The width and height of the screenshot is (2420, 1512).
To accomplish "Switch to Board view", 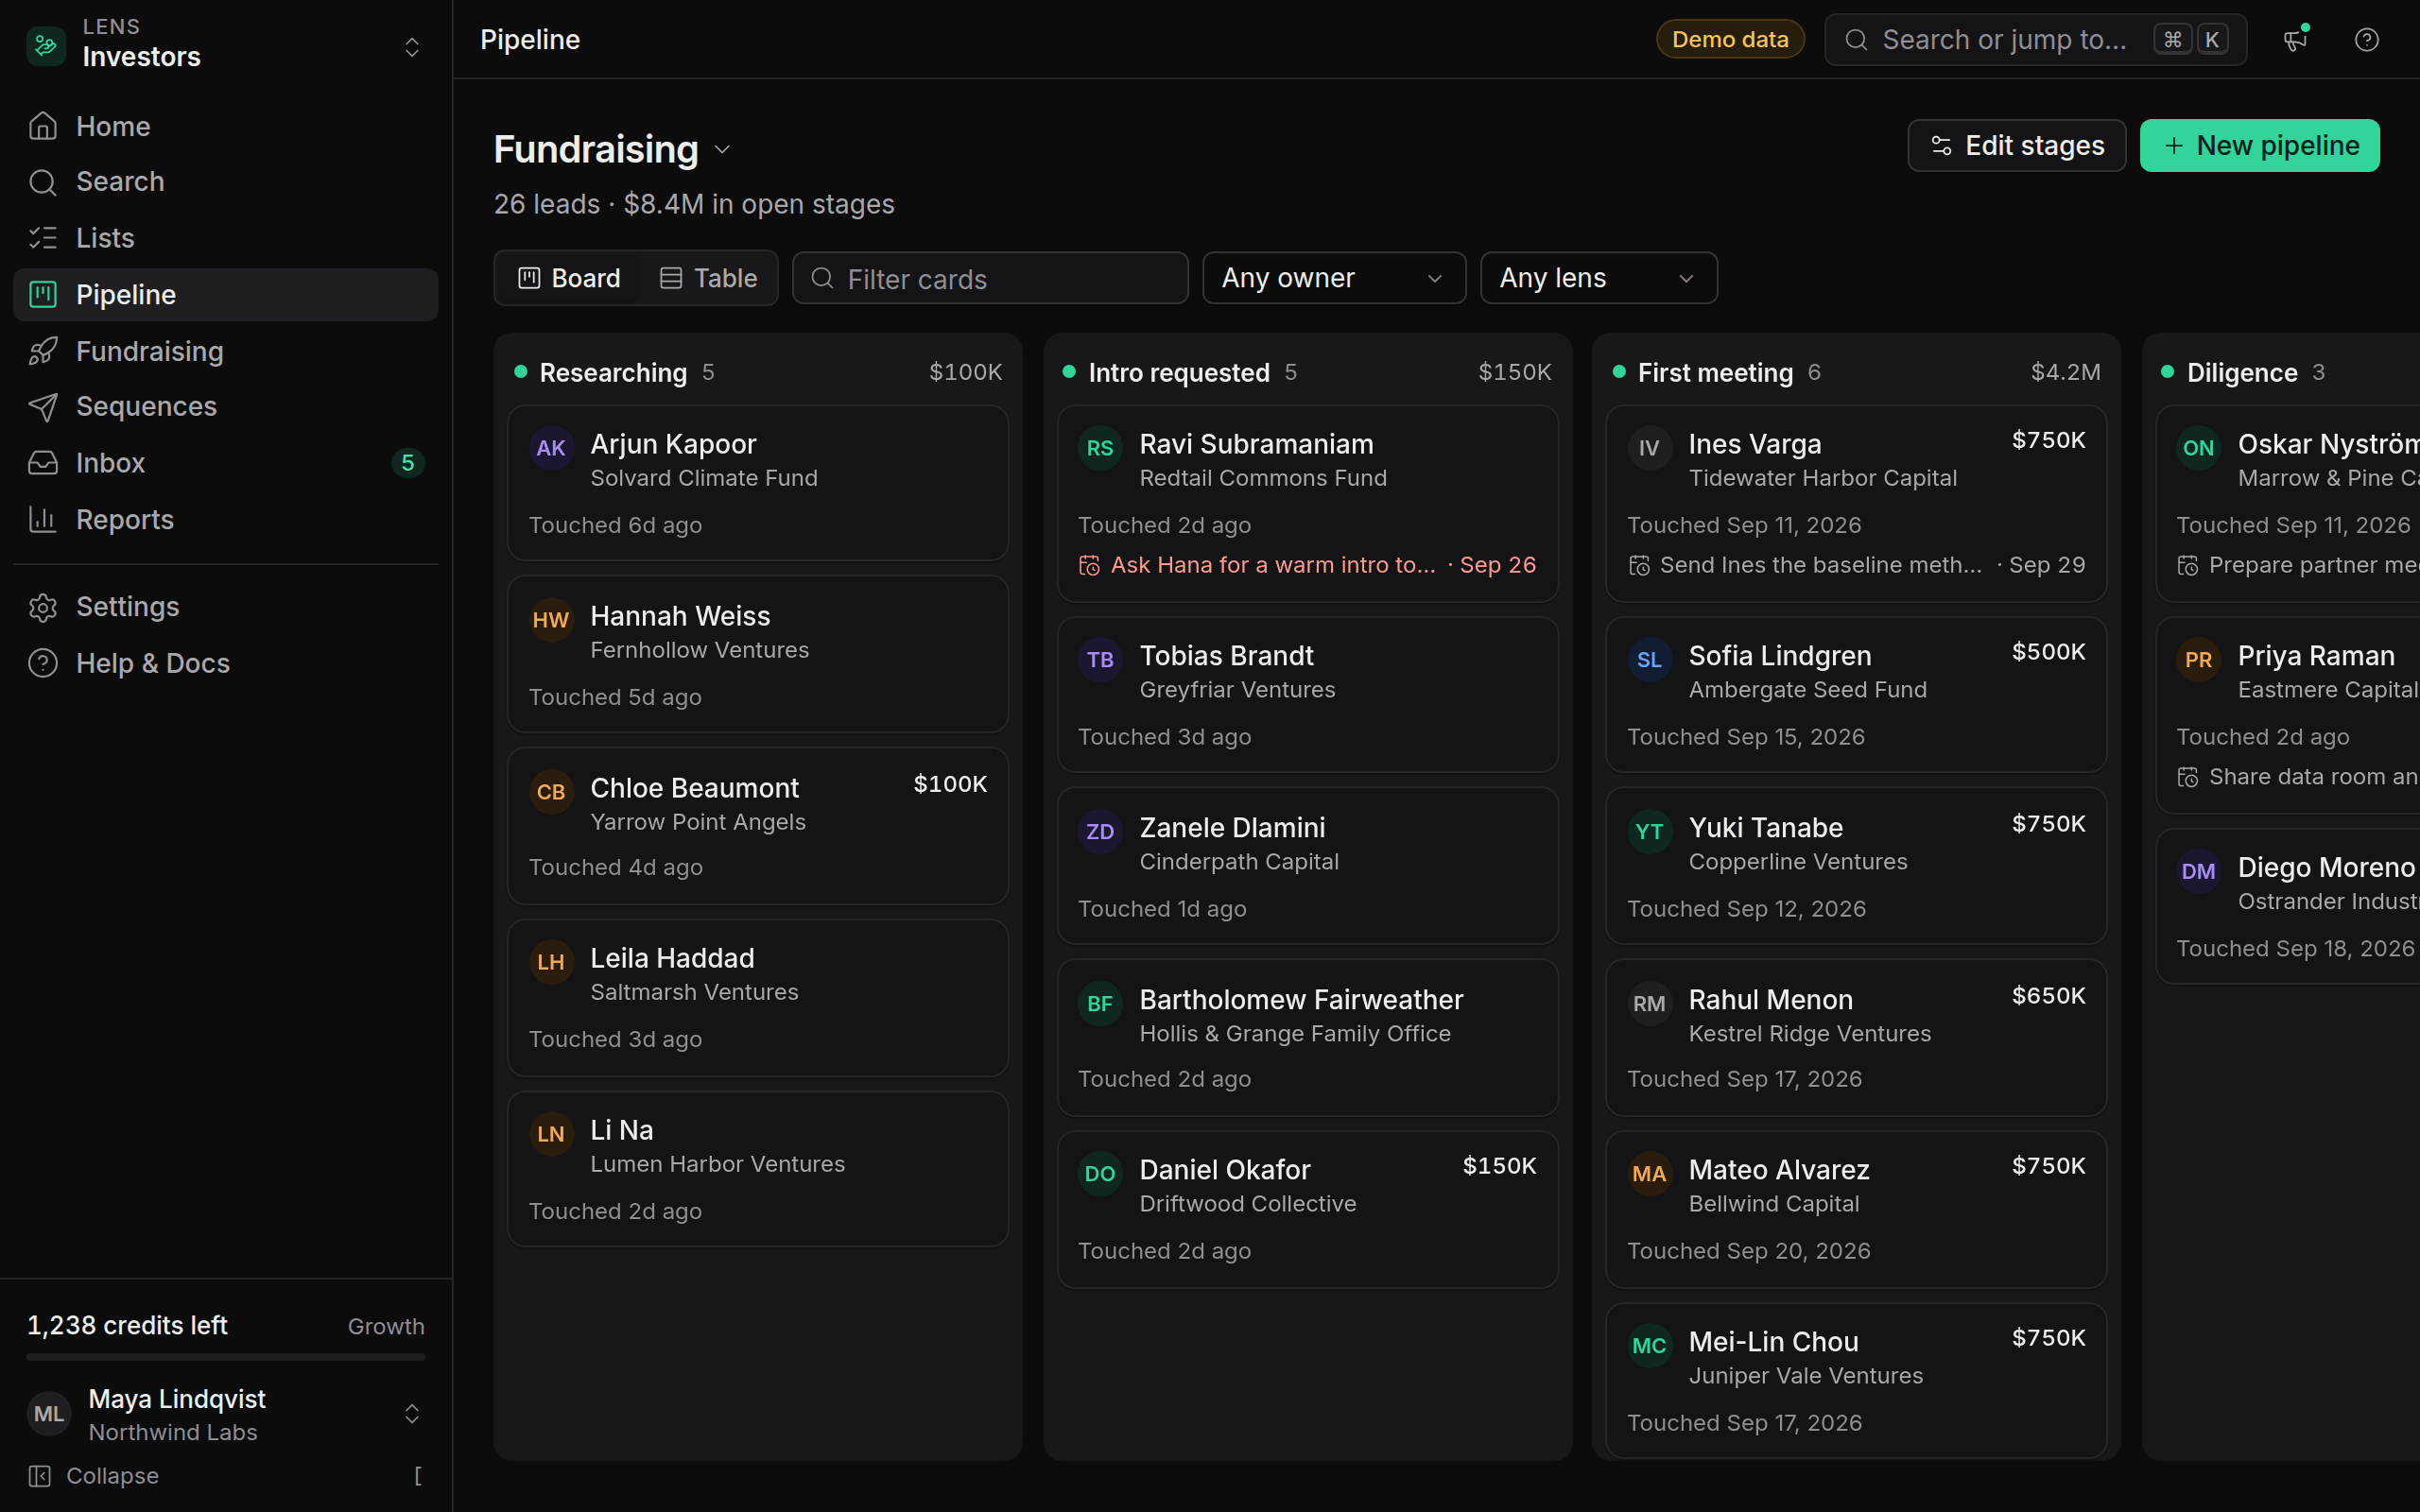I will 569,278.
